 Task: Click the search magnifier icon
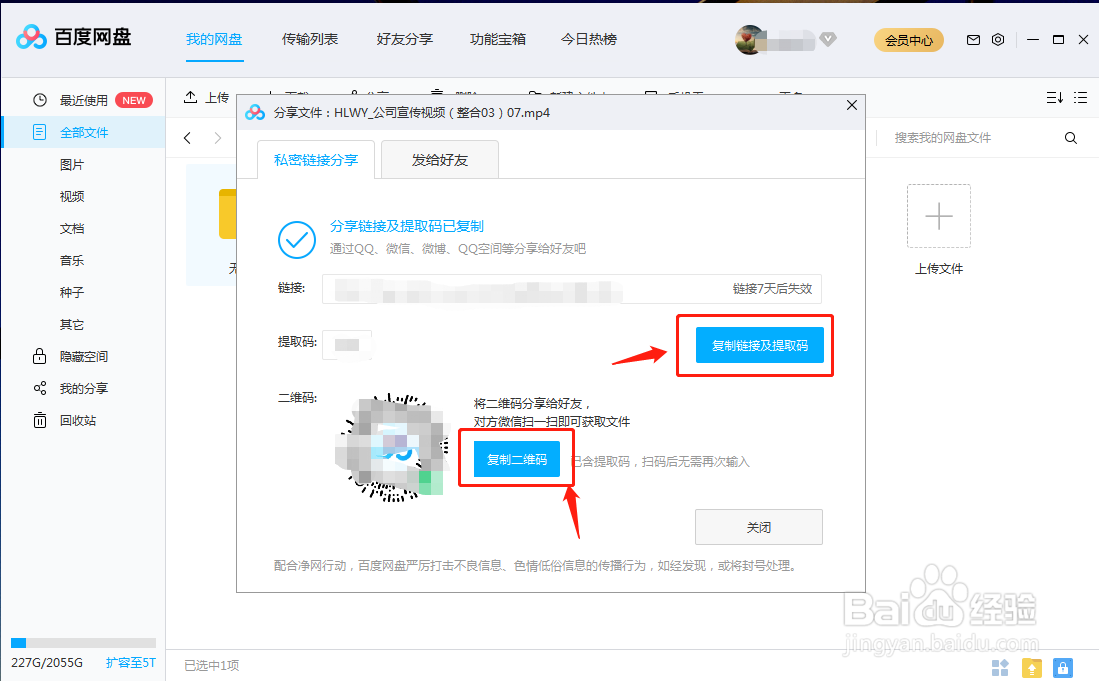tap(1070, 138)
